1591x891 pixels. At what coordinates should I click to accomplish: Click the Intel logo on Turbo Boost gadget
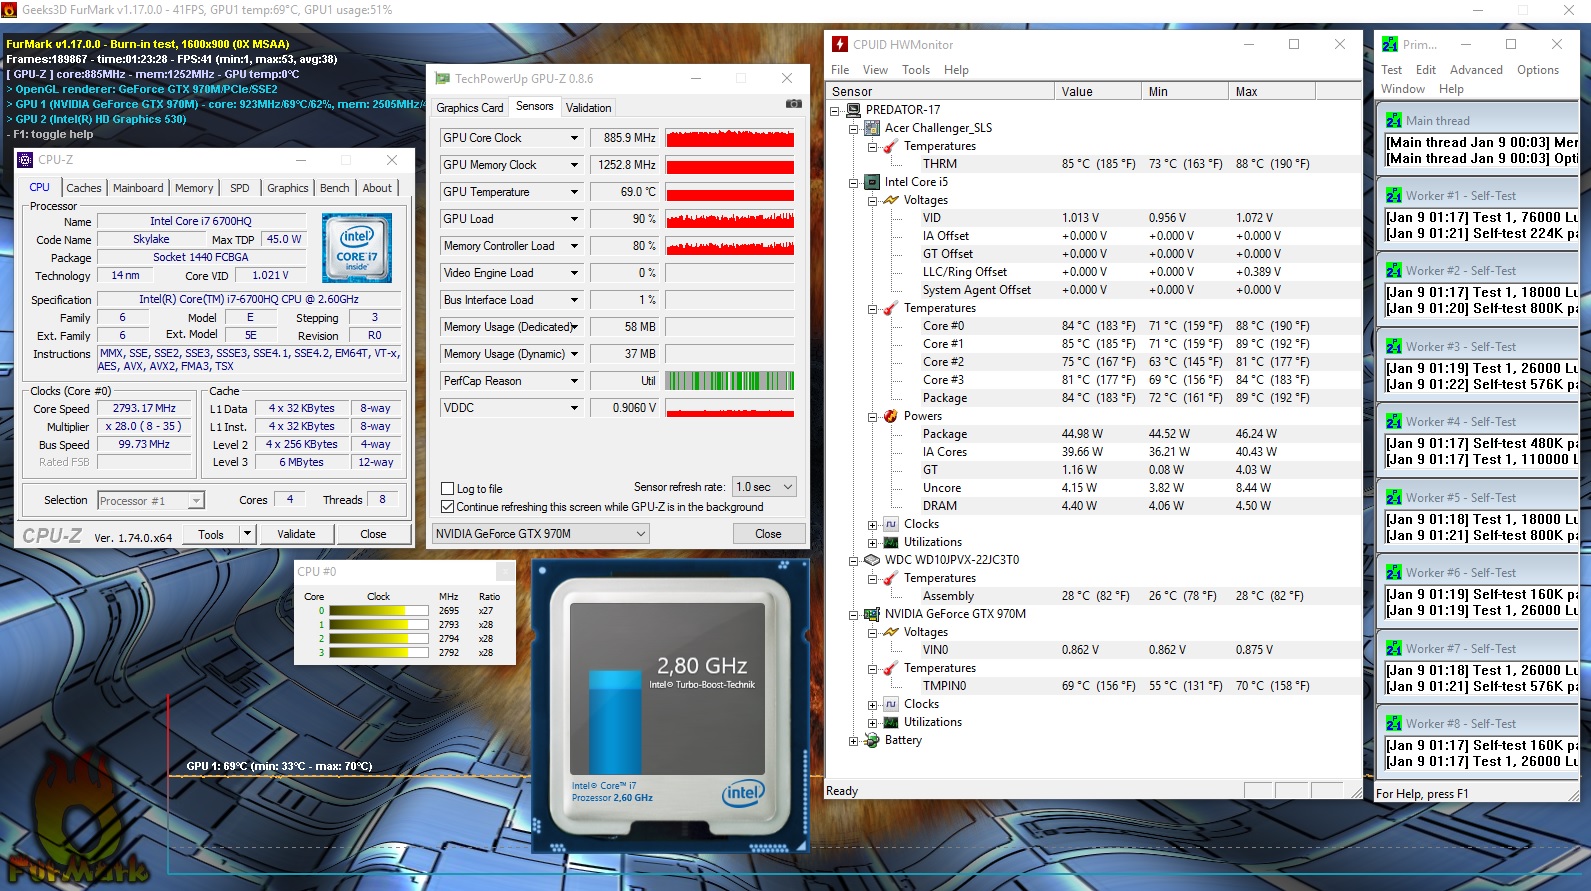point(742,793)
